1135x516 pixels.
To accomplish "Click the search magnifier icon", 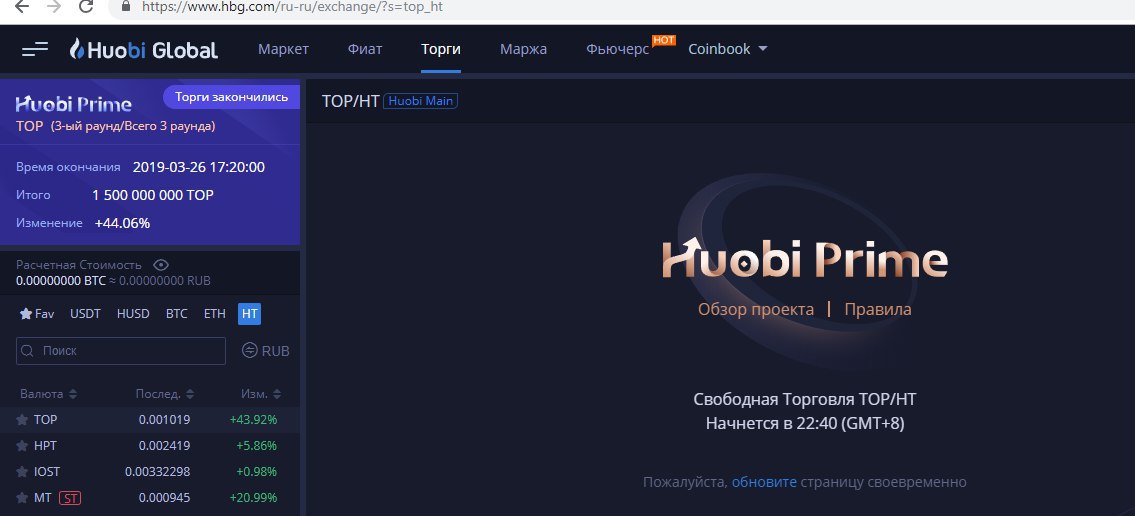I will tap(28, 351).
